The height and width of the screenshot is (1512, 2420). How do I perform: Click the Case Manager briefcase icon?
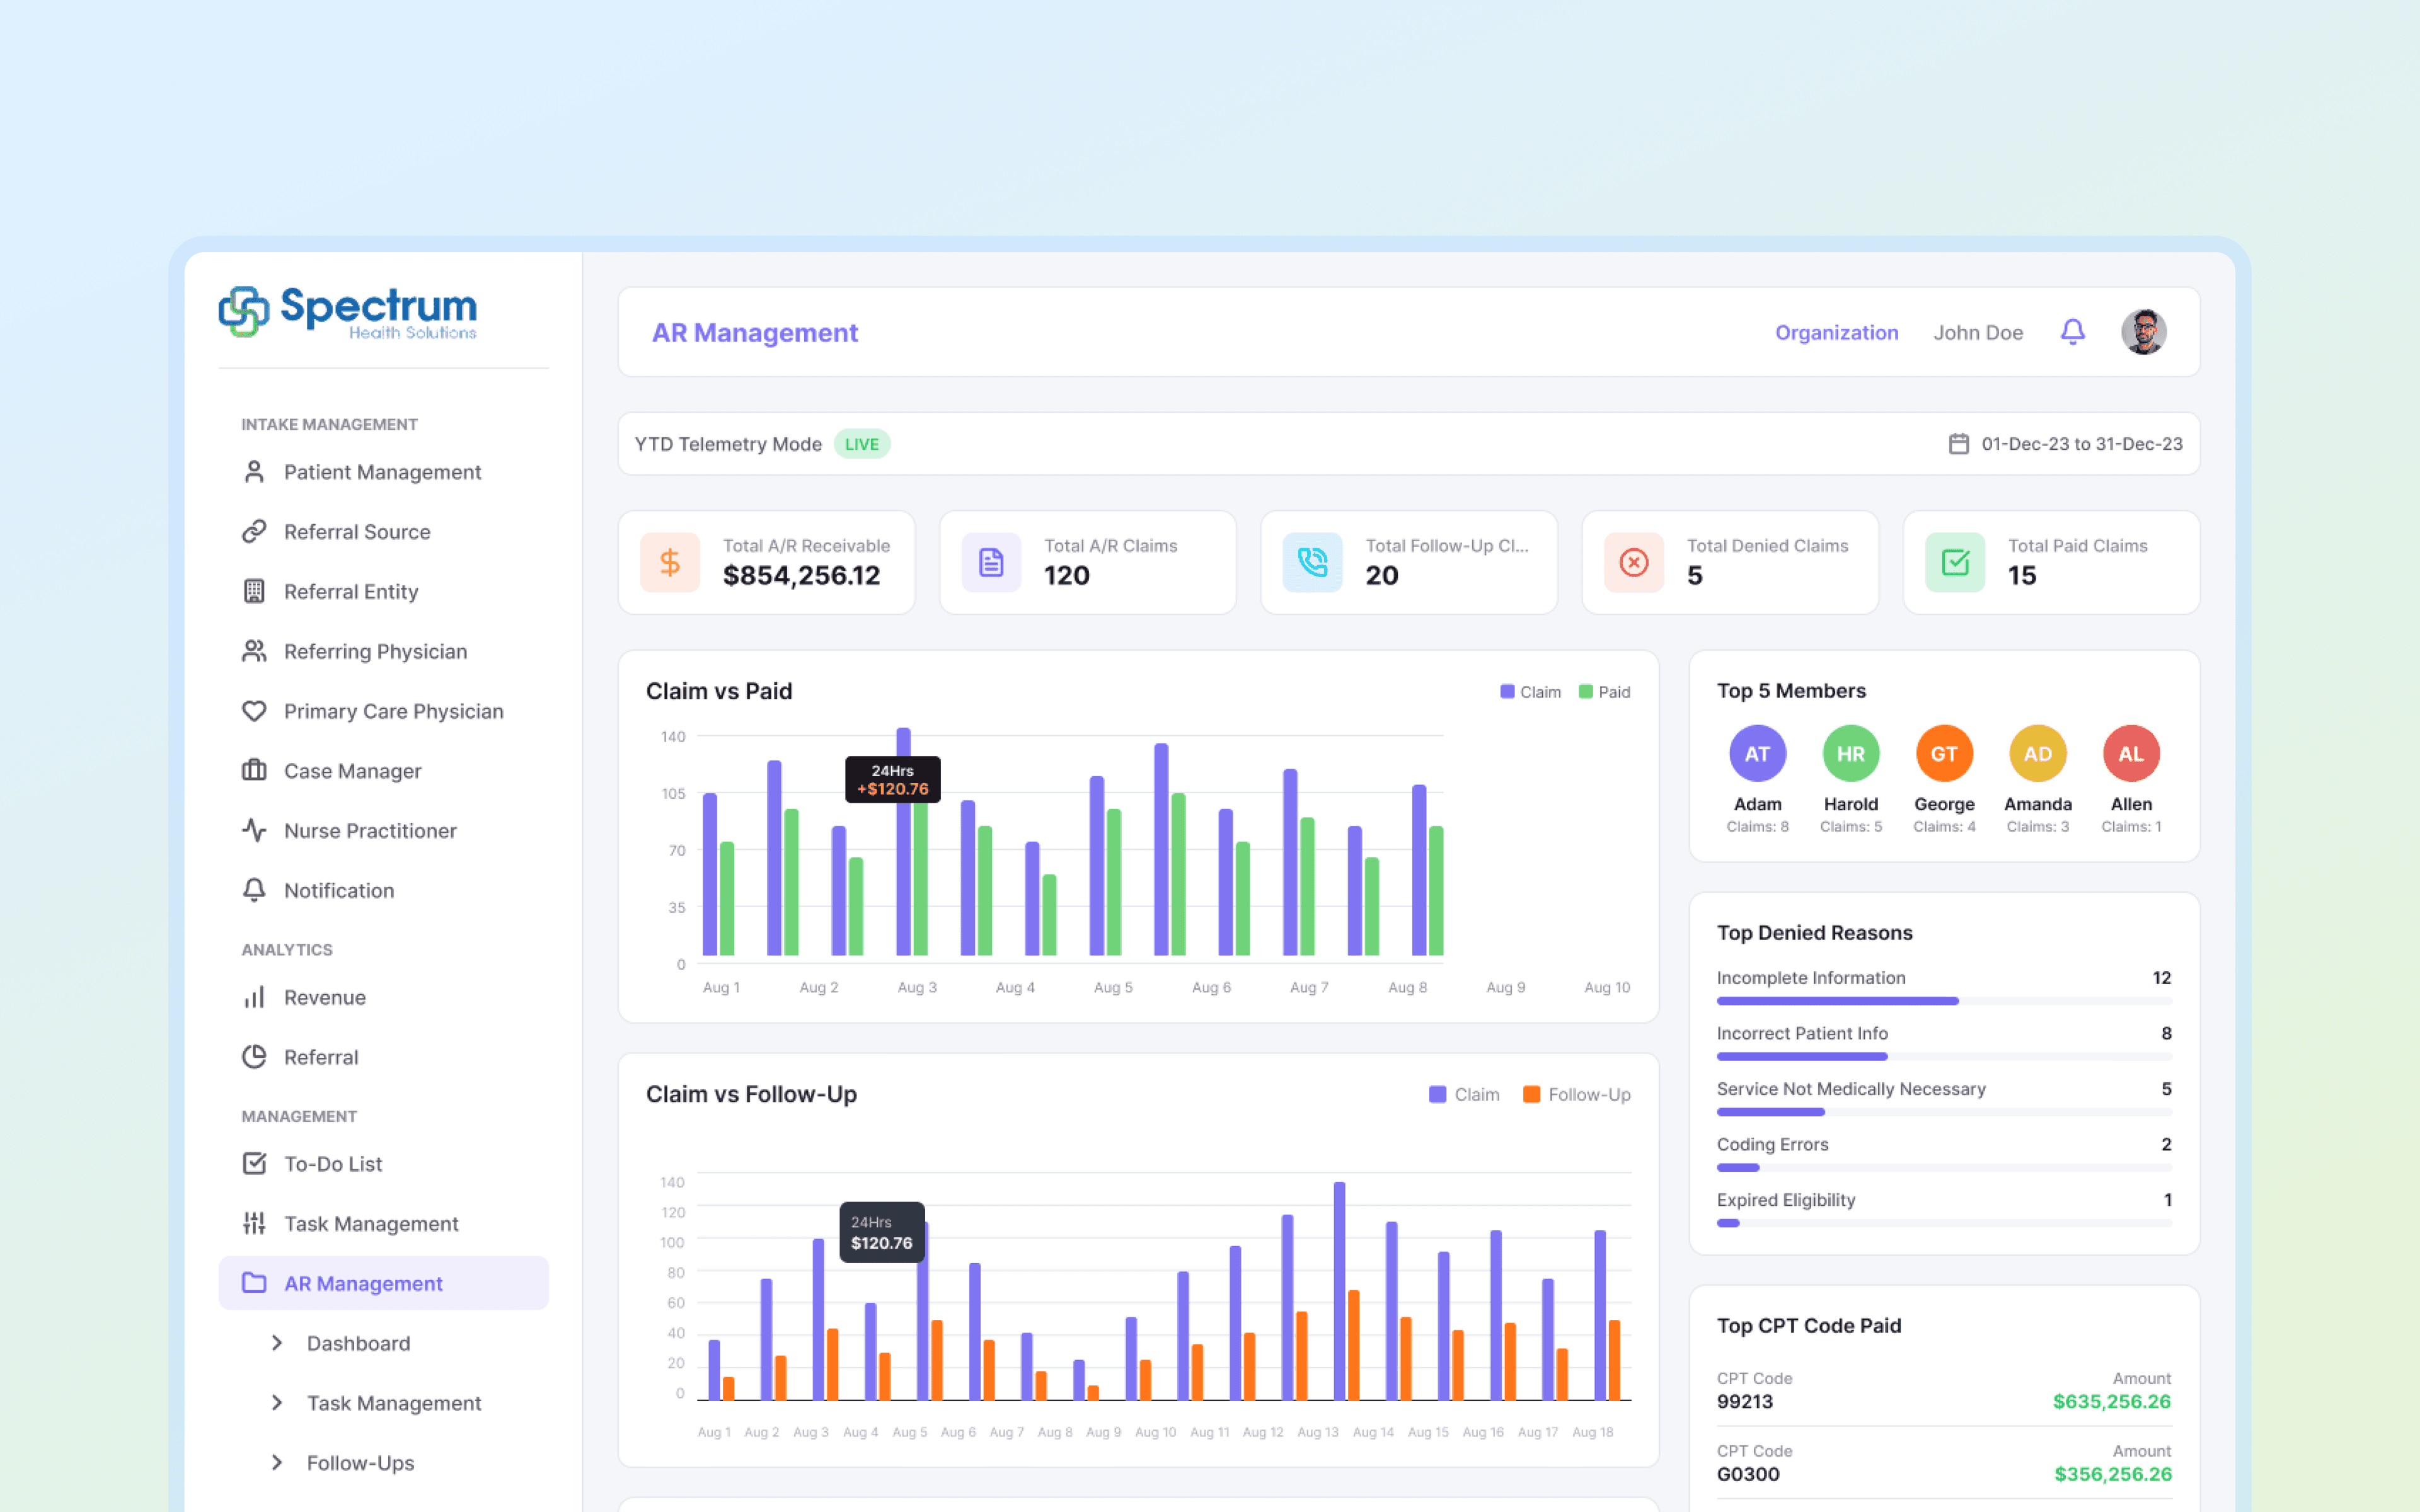[x=254, y=771]
